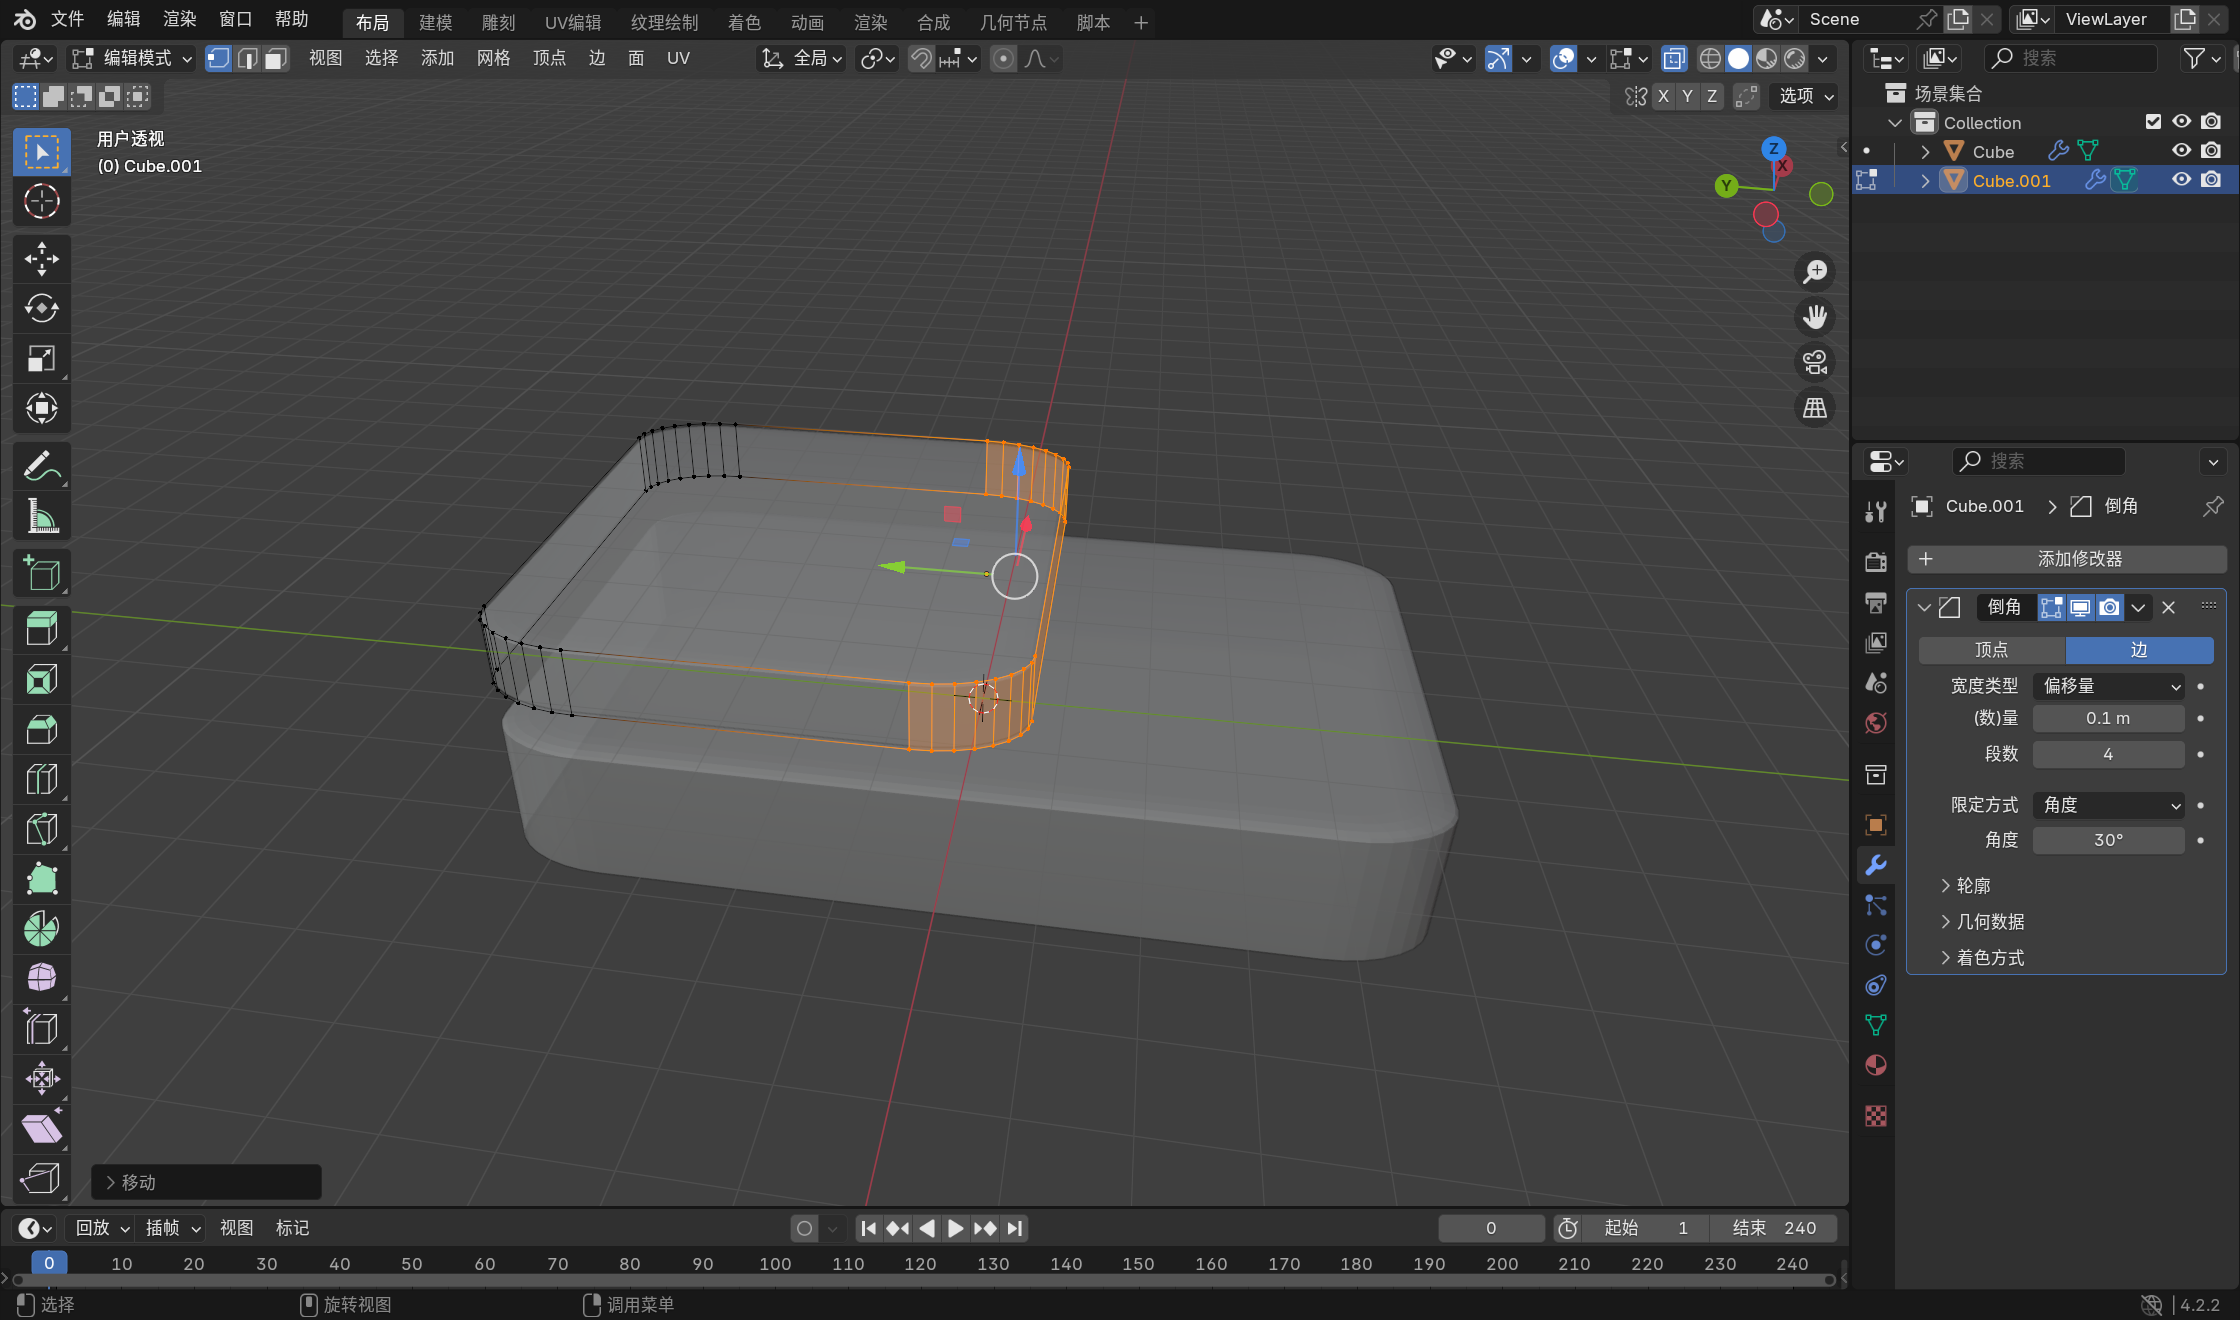The width and height of the screenshot is (2240, 1320).
Task: Select the 顶点 affect button in bevel modifier
Action: pyautogui.click(x=1991, y=650)
